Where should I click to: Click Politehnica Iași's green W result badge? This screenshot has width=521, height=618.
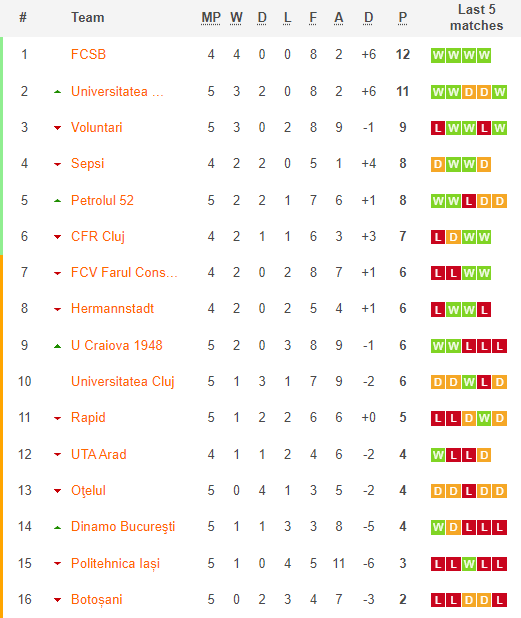(469, 564)
